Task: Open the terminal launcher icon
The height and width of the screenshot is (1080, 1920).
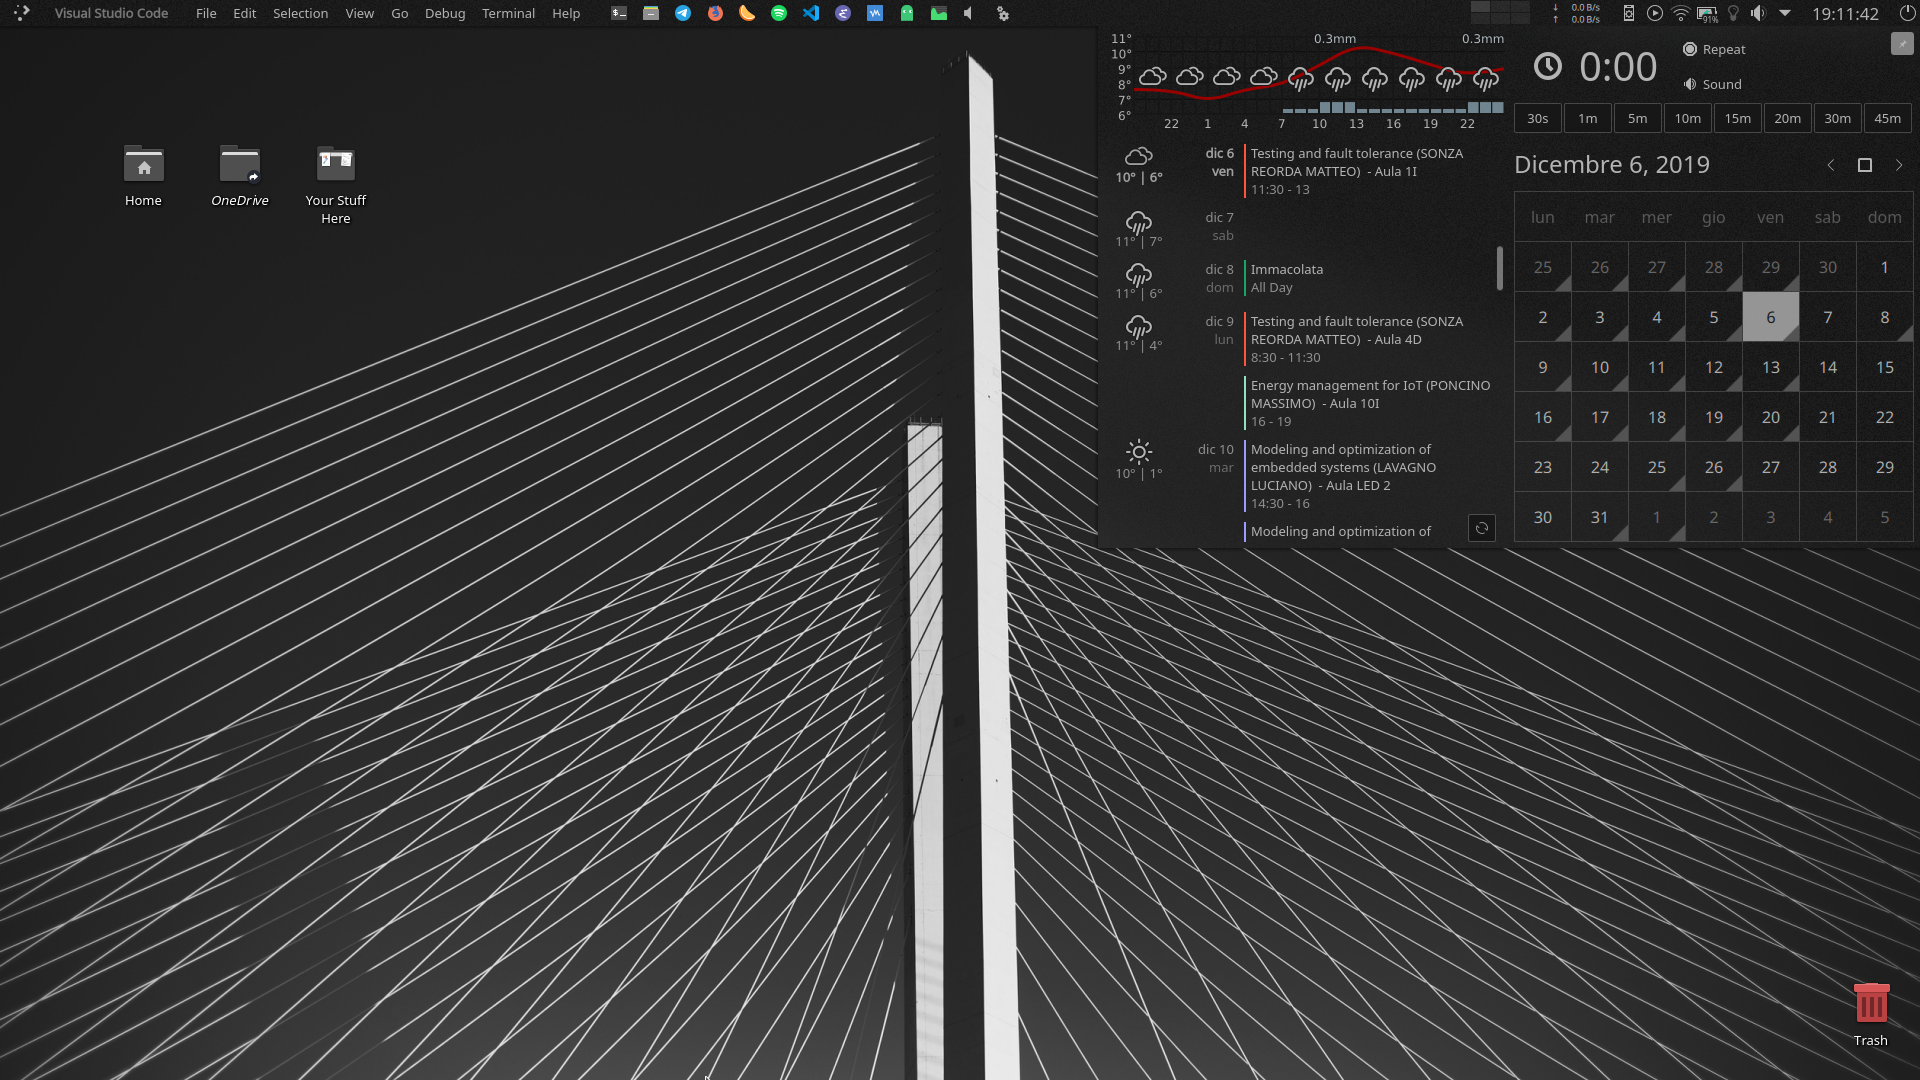Action: point(619,13)
